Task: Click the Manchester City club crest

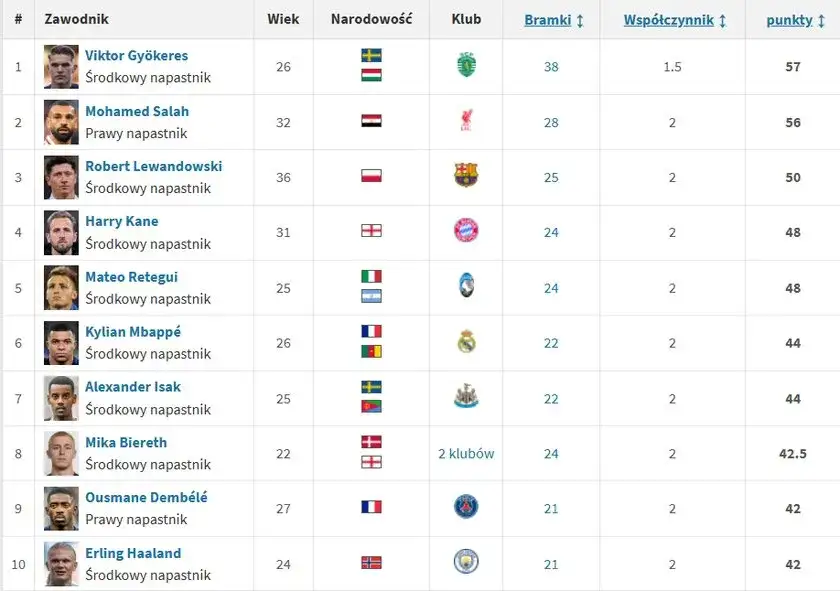Action: point(466,562)
